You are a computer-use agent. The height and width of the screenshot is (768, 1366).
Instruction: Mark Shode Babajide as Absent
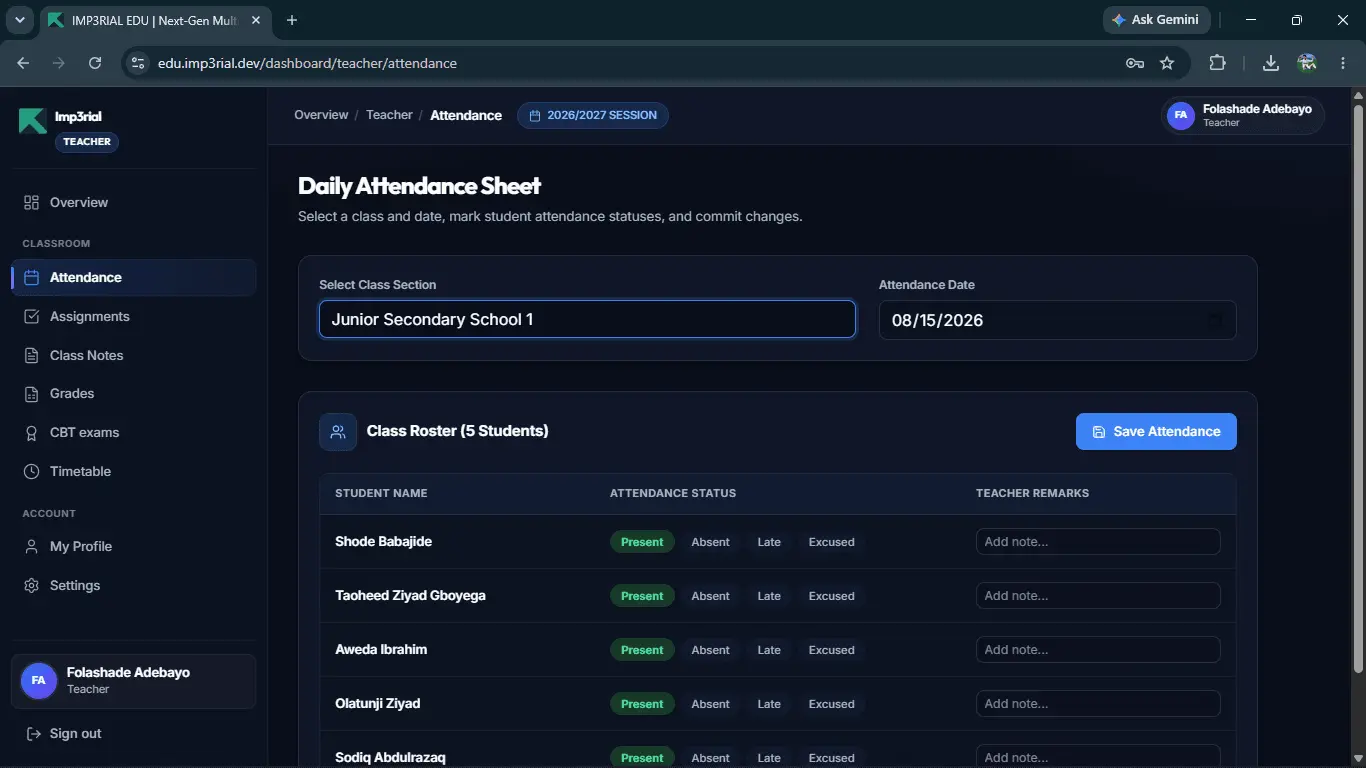point(710,542)
